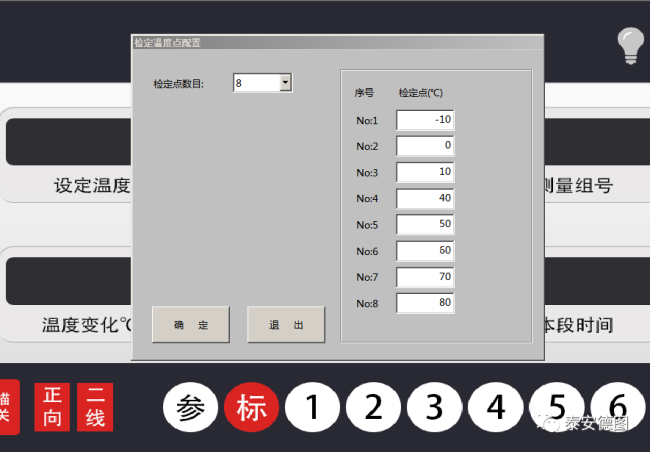The height and width of the screenshot is (452, 650).
Task: Open the 检定点数目 dropdown arrow
Action: click(x=285, y=83)
